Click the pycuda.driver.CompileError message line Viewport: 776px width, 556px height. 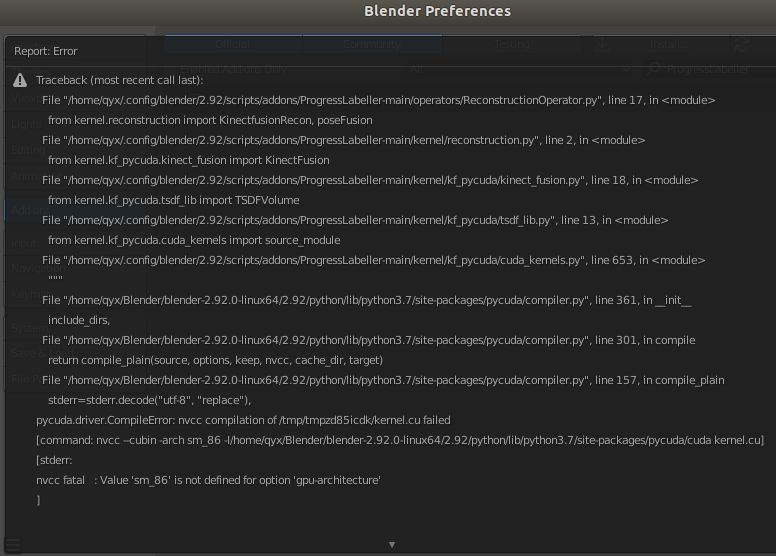pyautogui.click(x=243, y=420)
